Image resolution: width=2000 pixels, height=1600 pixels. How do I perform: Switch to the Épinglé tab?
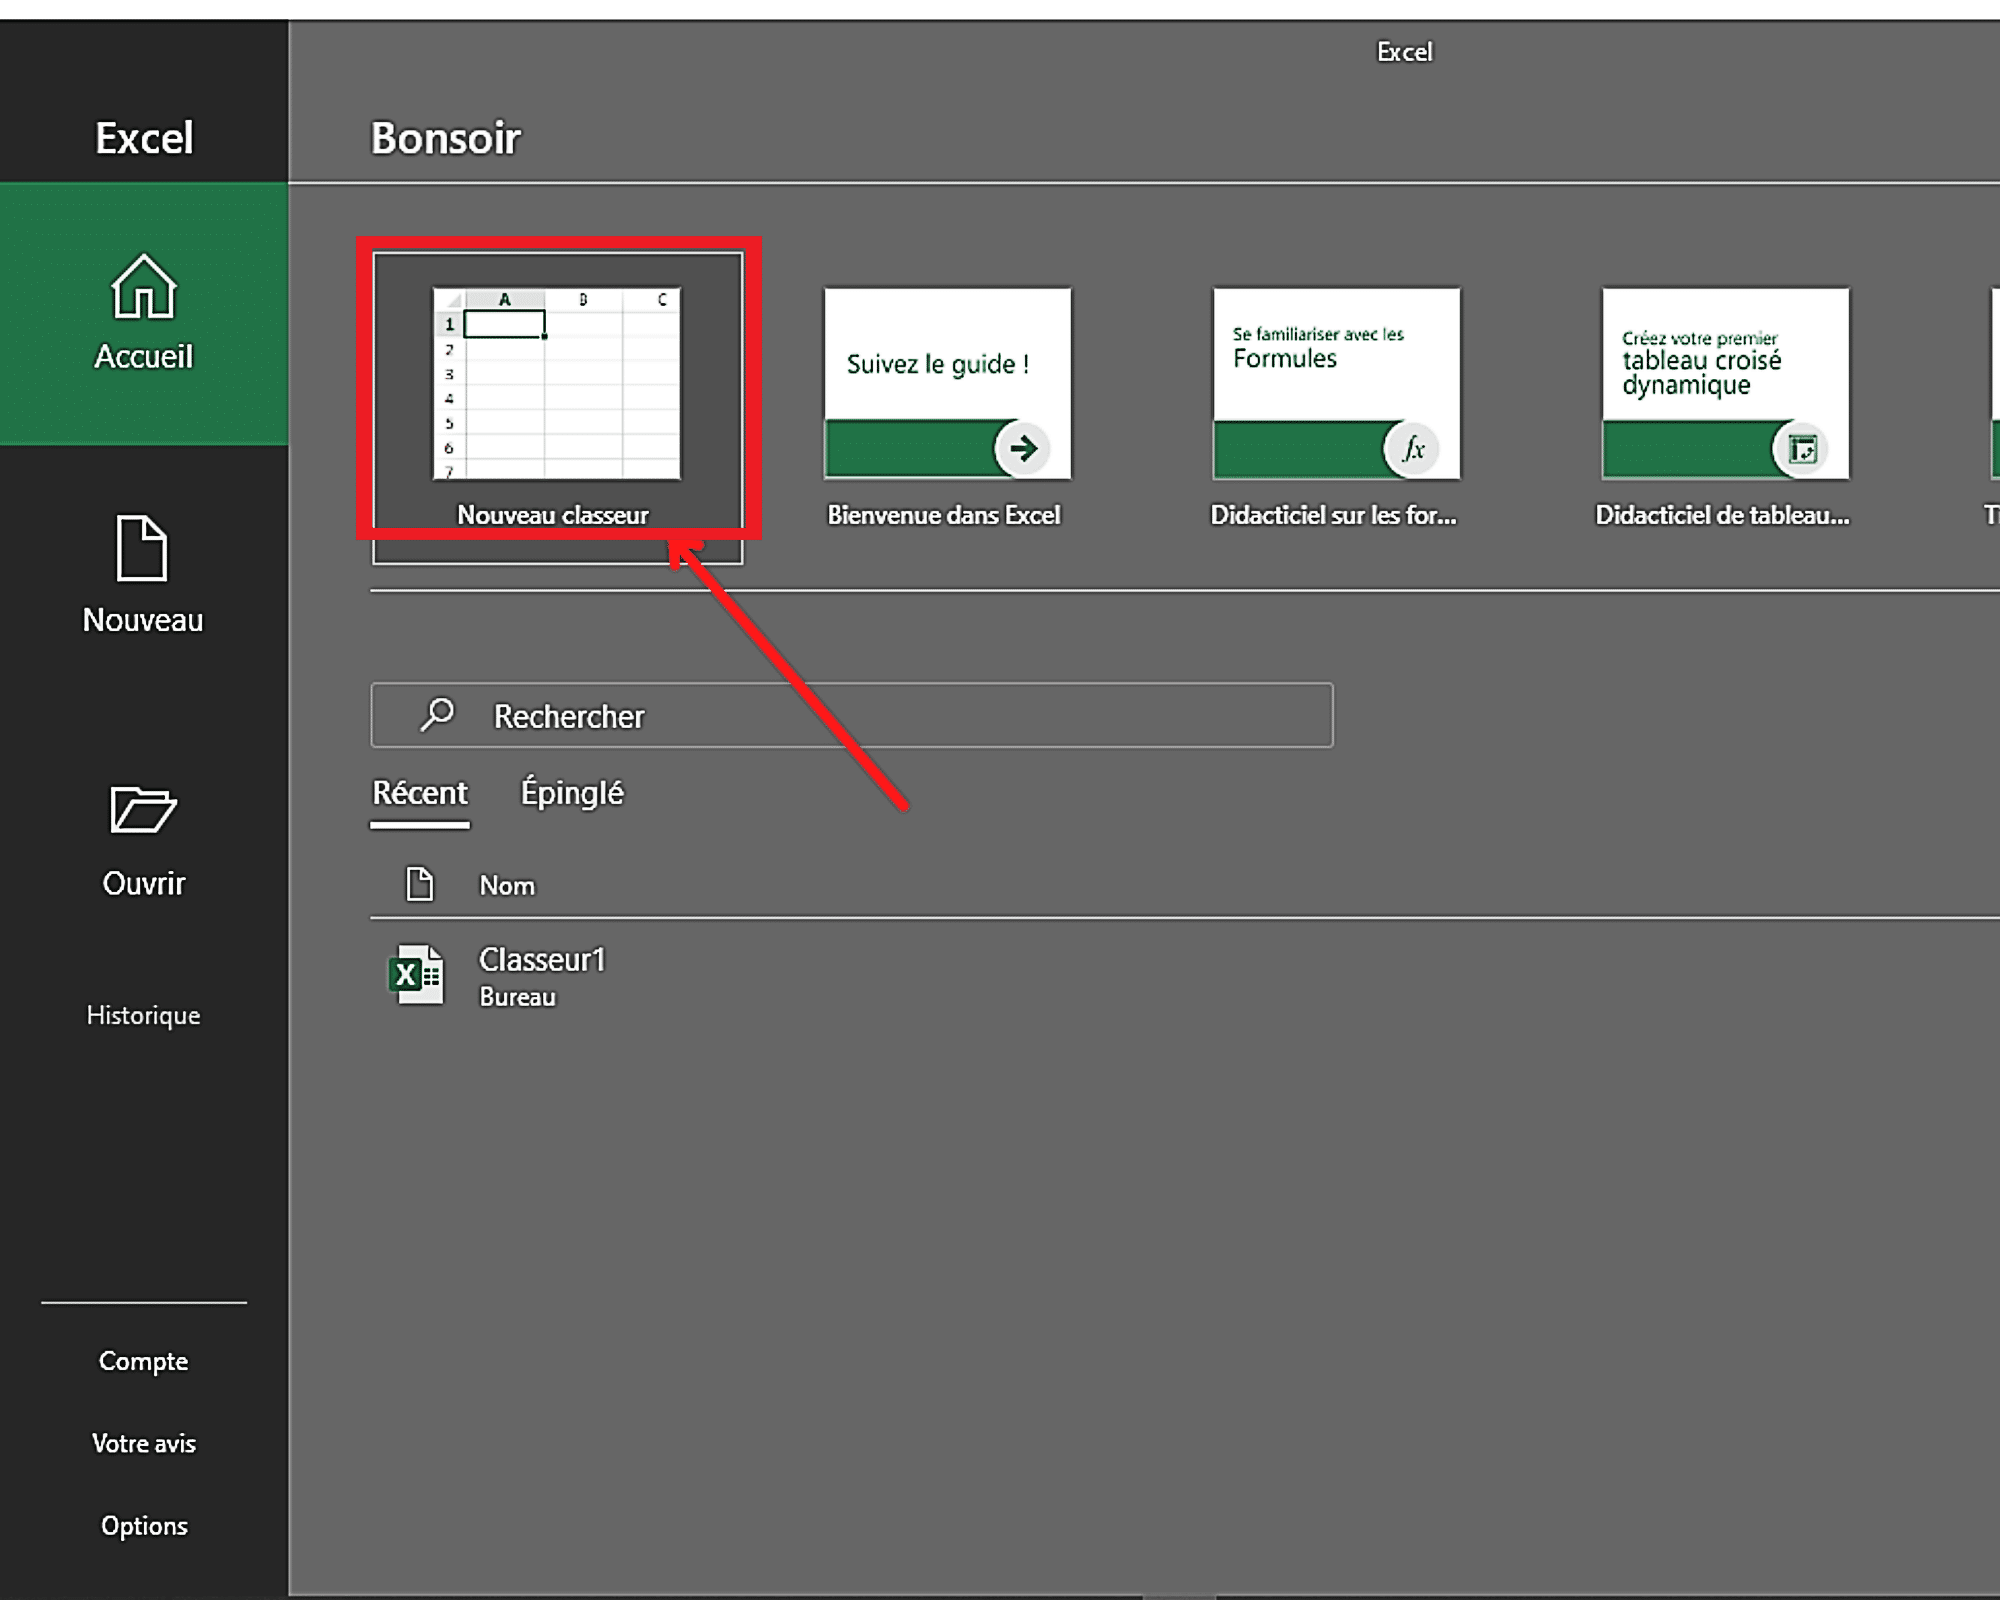572,793
